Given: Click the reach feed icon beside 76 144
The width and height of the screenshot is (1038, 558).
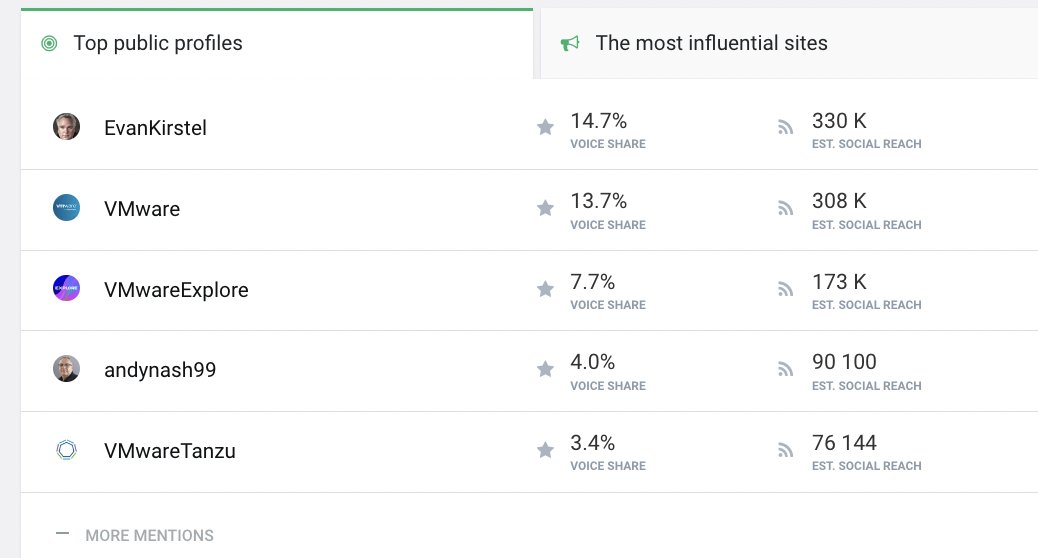Looking at the screenshot, I should pos(785,451).
